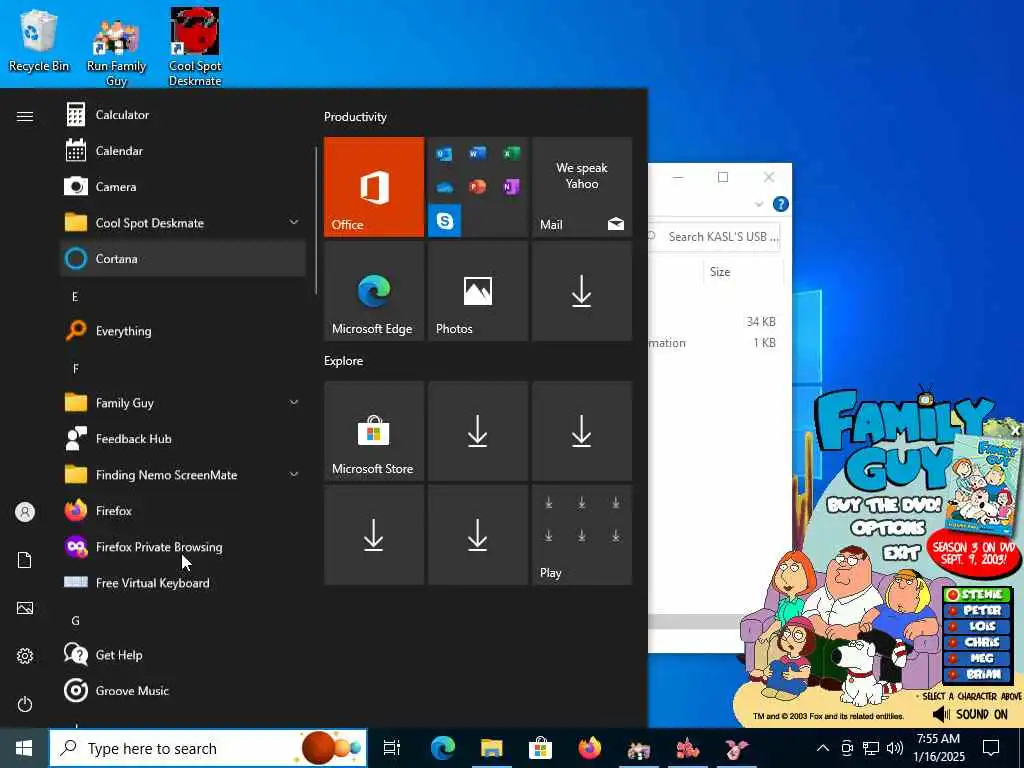Click the Windows Start button
Viewport: 1024px width, 768px height.
24,748
